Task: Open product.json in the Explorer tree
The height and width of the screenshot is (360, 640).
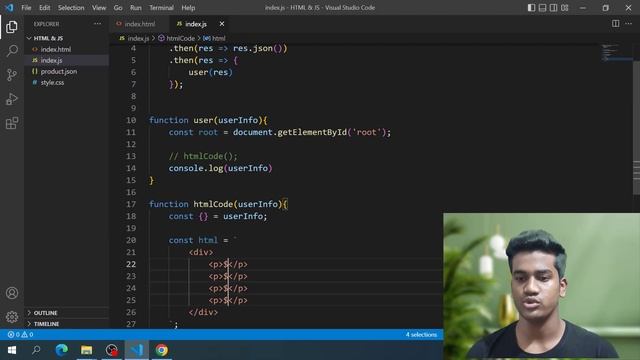Action: click(67, 71)
